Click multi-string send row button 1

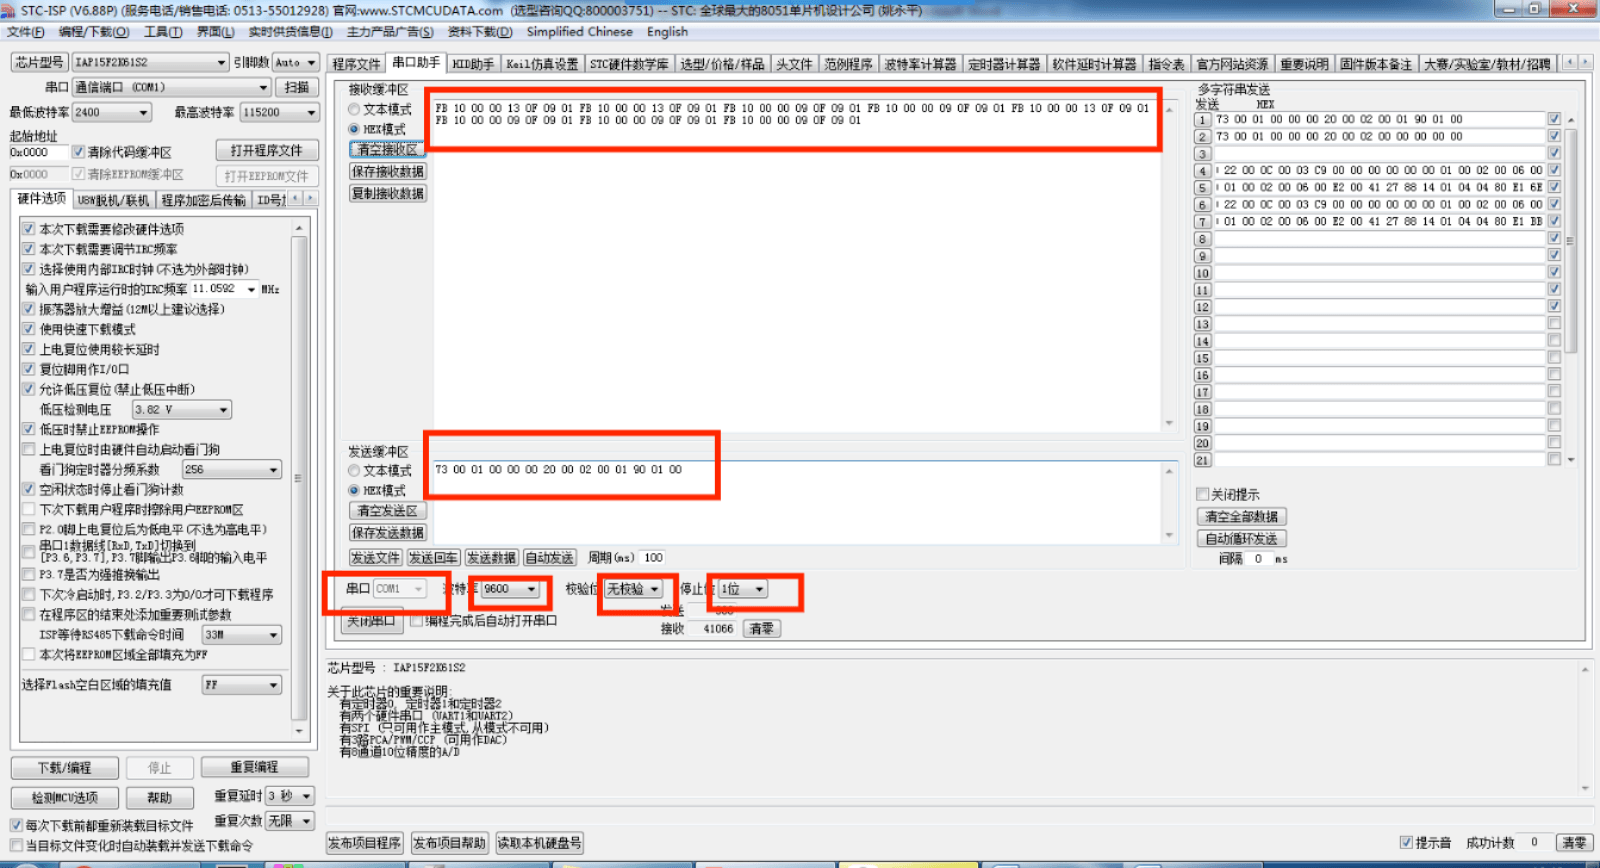coord(1203,119)
